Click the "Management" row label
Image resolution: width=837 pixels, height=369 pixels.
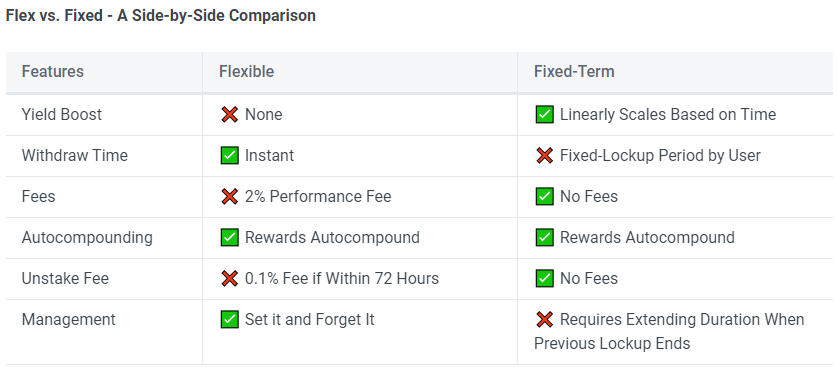(68, 319)
